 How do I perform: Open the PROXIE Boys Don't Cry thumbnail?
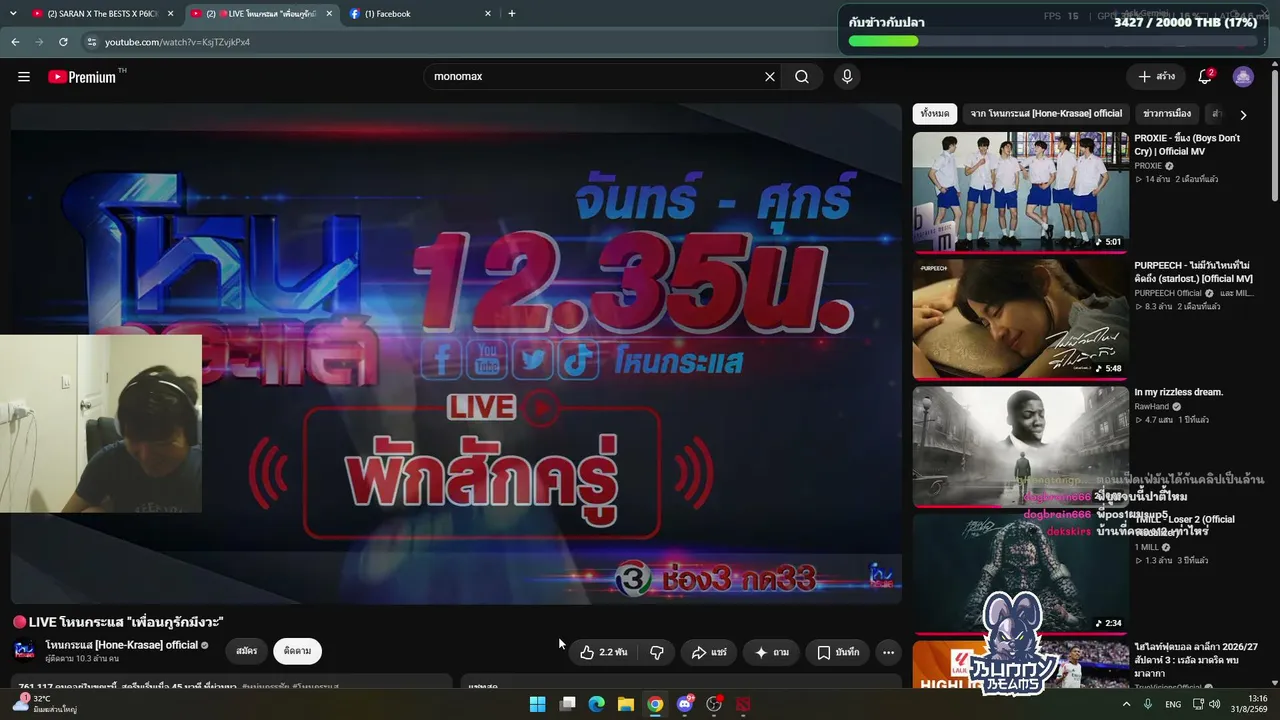coord(1021,191)
